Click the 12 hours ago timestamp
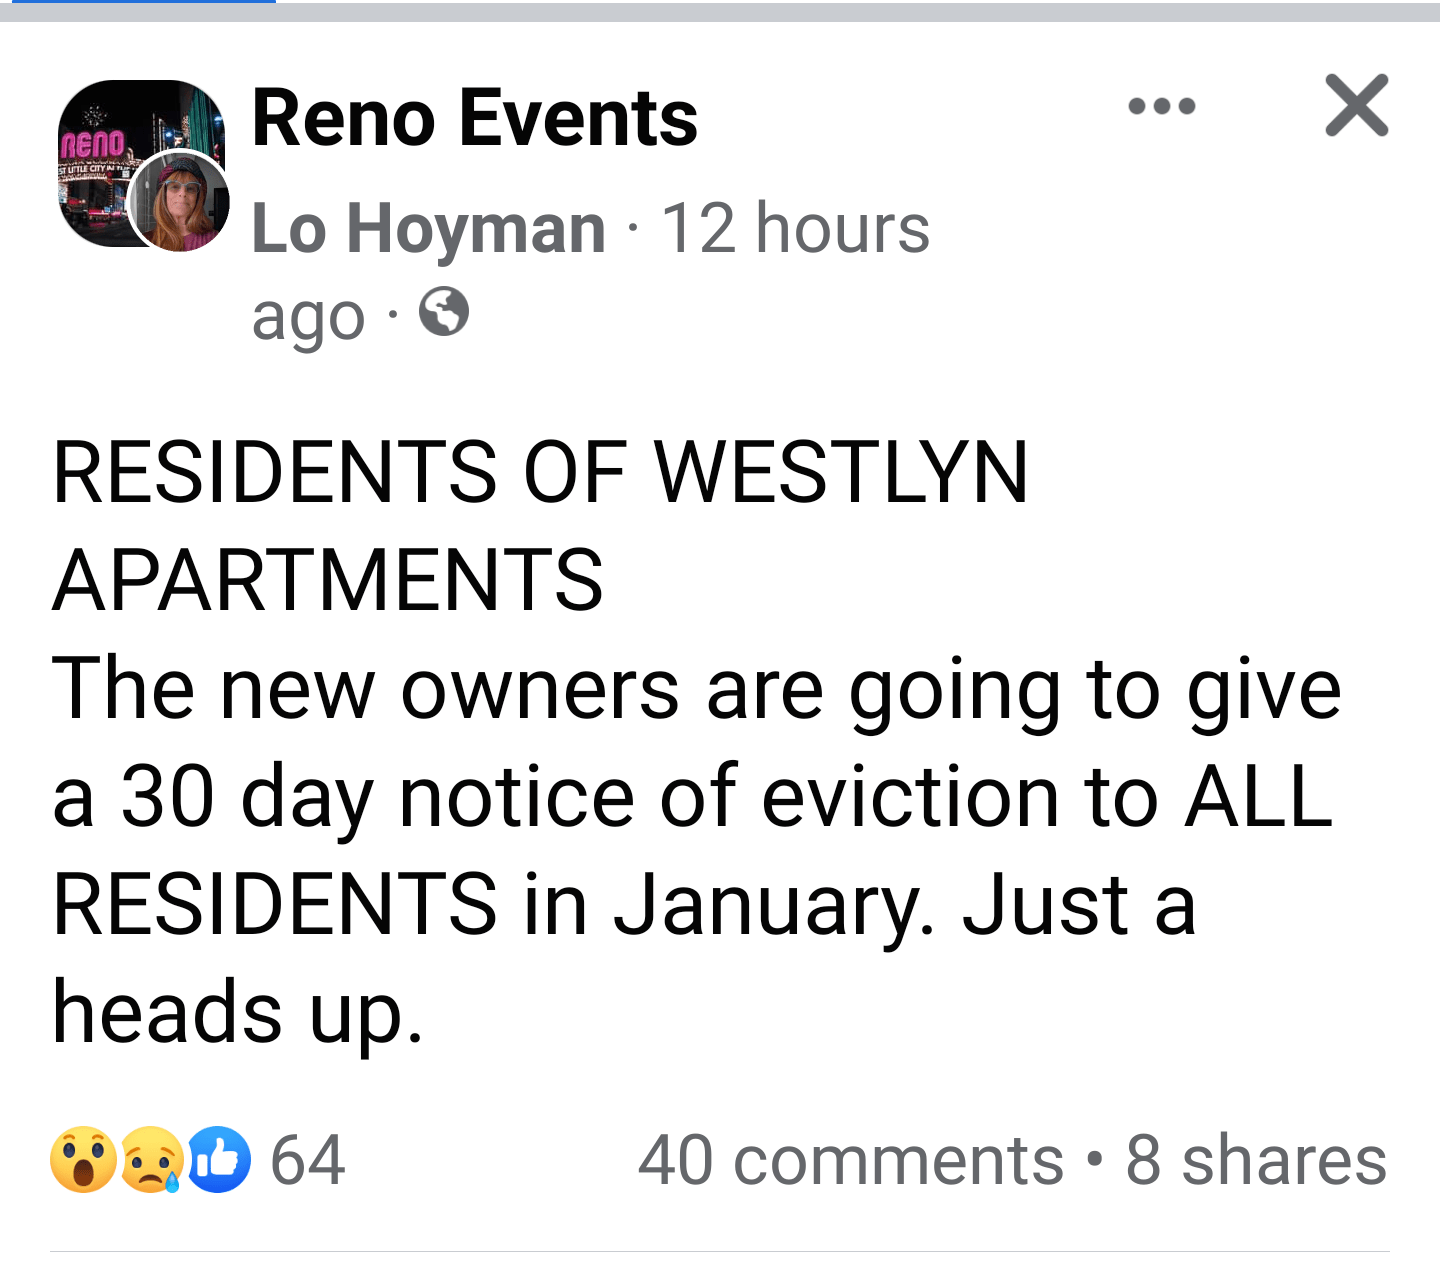The image size is (1440, 1280). [x=795, y=228]
